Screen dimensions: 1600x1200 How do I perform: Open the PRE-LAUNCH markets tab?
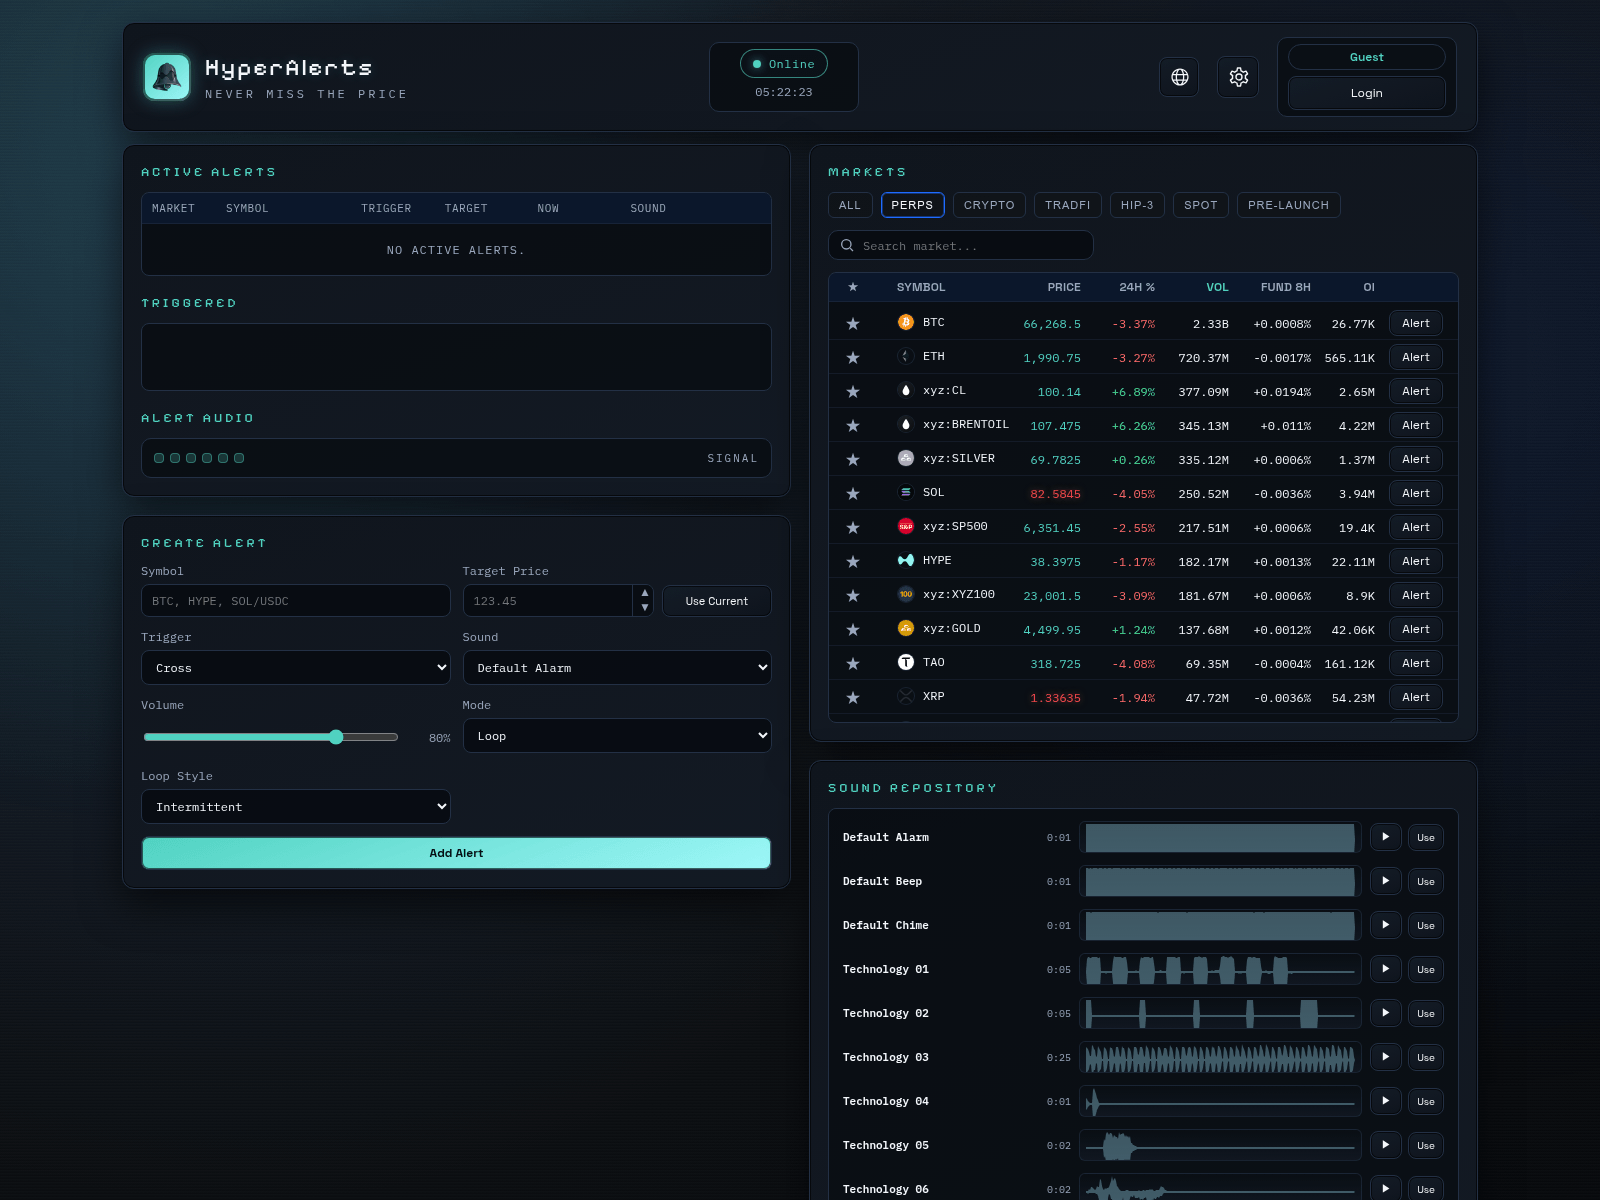(x=1289, y=205)
